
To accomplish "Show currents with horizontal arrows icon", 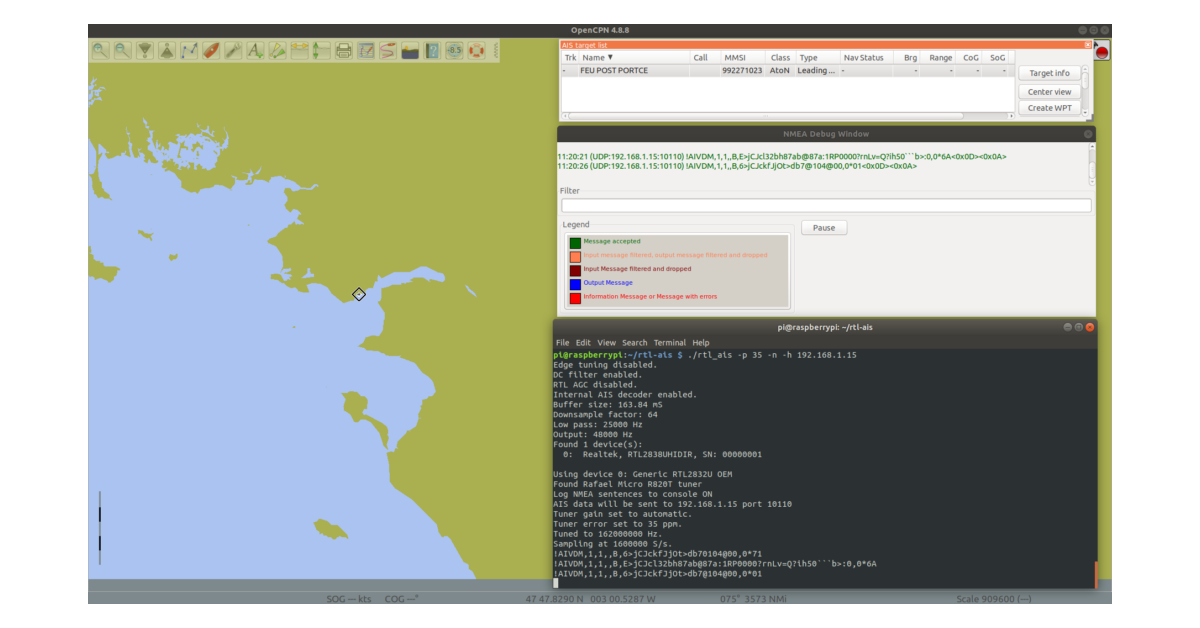I will point(299,50).
